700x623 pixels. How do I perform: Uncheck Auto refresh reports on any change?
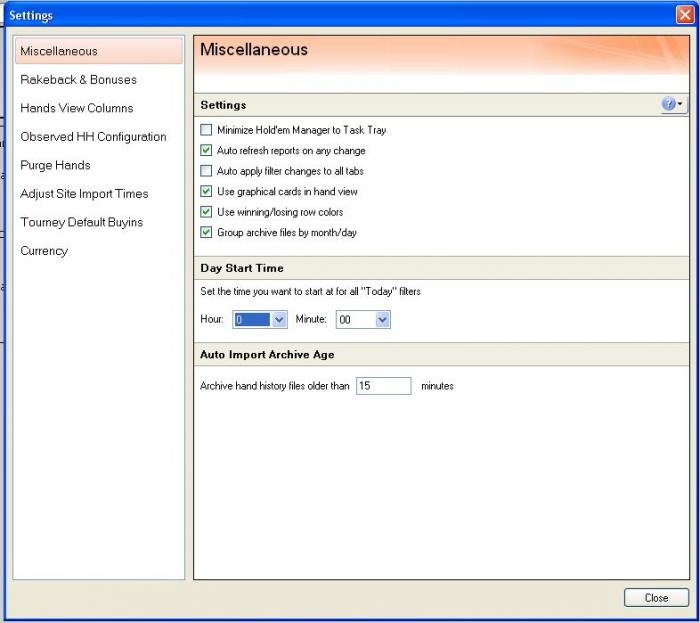click(206, 150)
